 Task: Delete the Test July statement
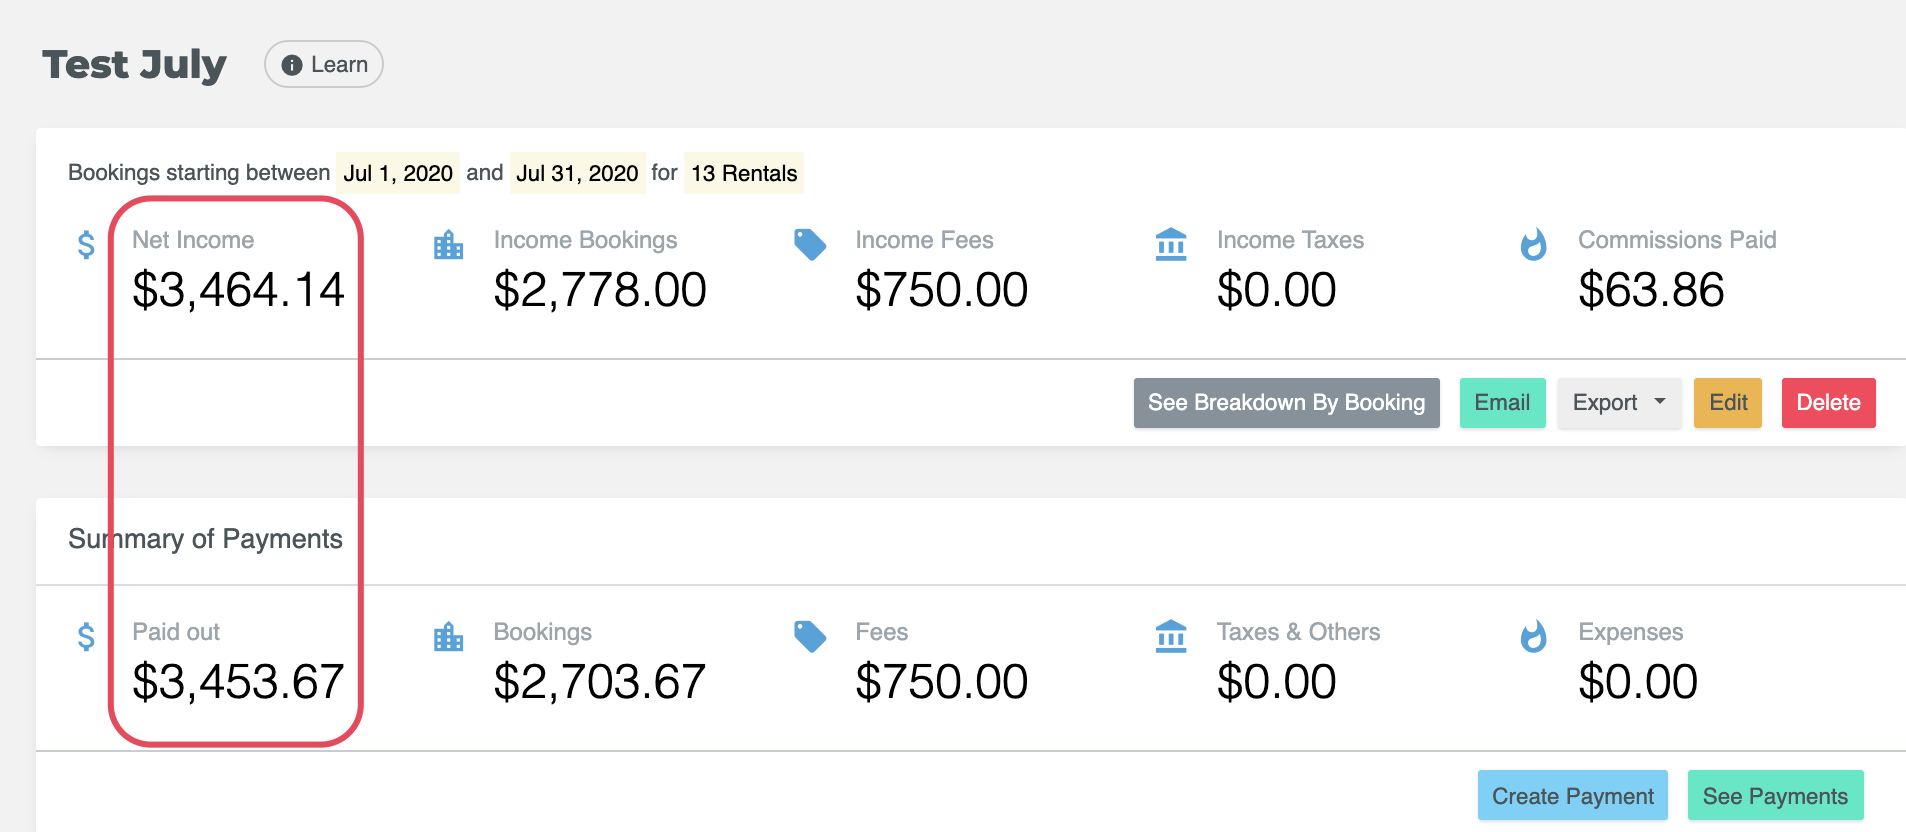[x=1827, y=403]
